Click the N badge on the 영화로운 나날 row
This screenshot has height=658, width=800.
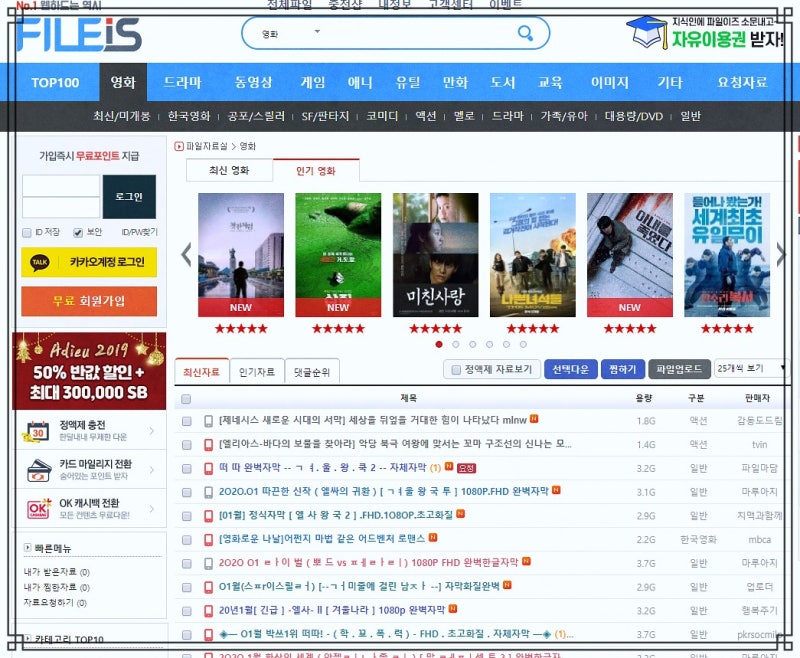pos(433,537)
